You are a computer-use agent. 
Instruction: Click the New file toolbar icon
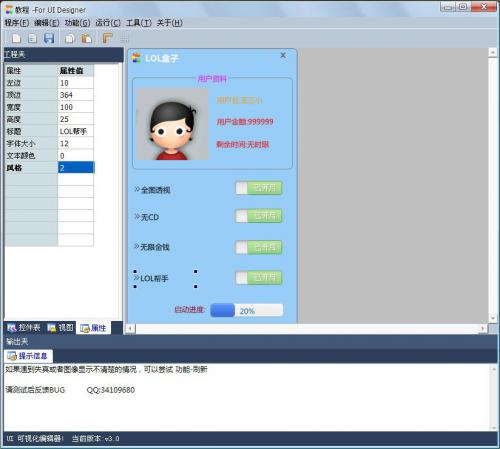pos(16,38)
